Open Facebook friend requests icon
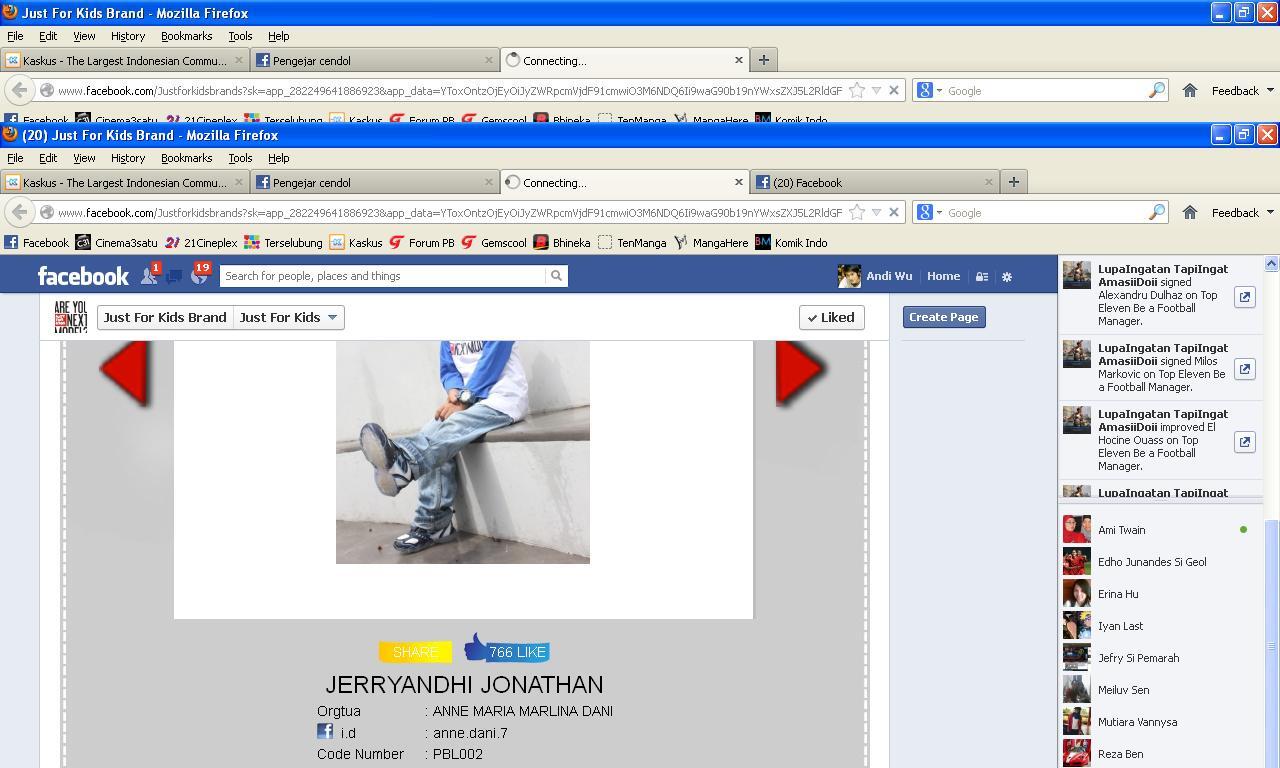Viewport: 1280px width, 768px height. point(149,276)
